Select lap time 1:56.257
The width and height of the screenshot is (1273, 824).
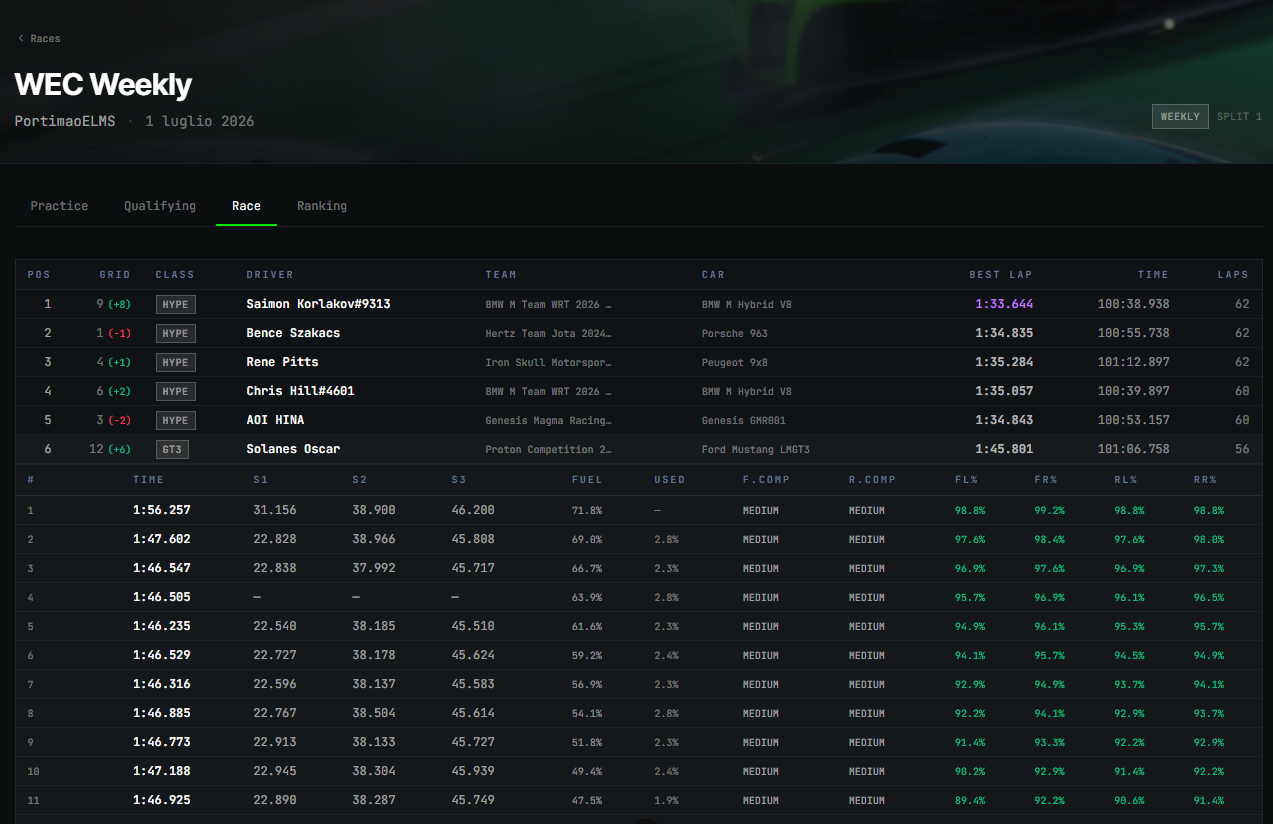click(x=161, y=510)
